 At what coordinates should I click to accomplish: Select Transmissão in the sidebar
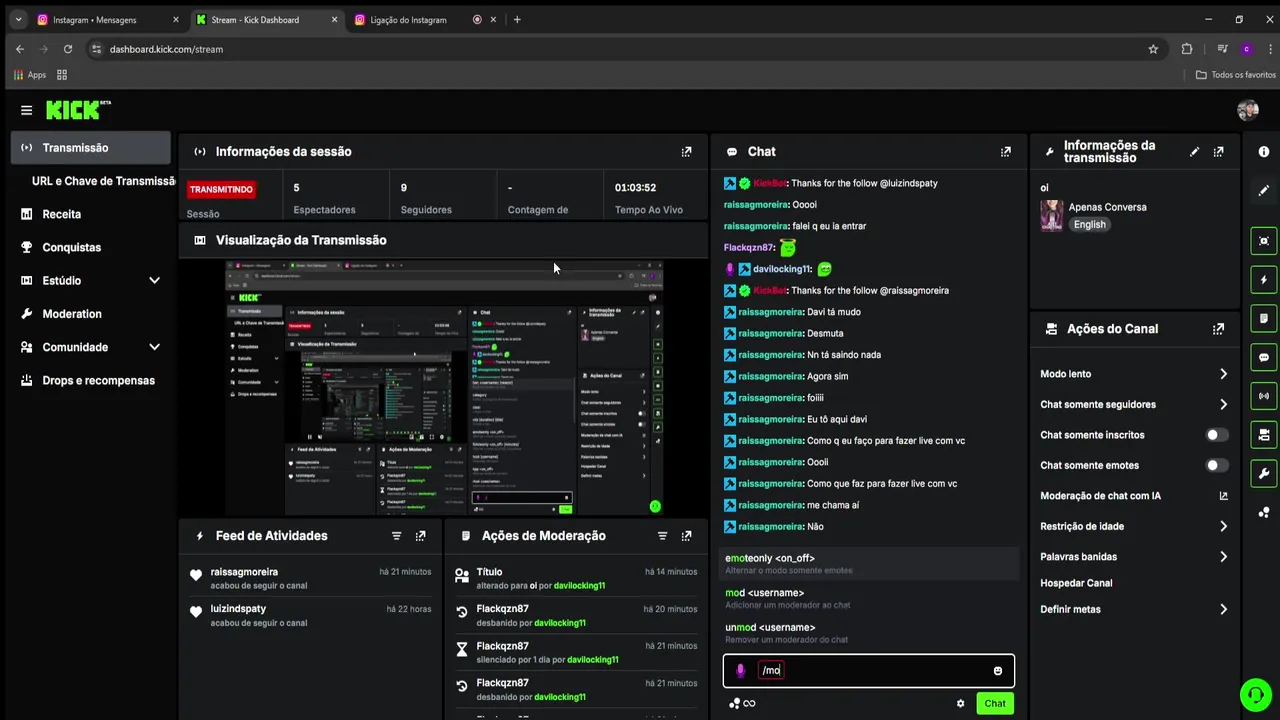(x=91, y=148)
